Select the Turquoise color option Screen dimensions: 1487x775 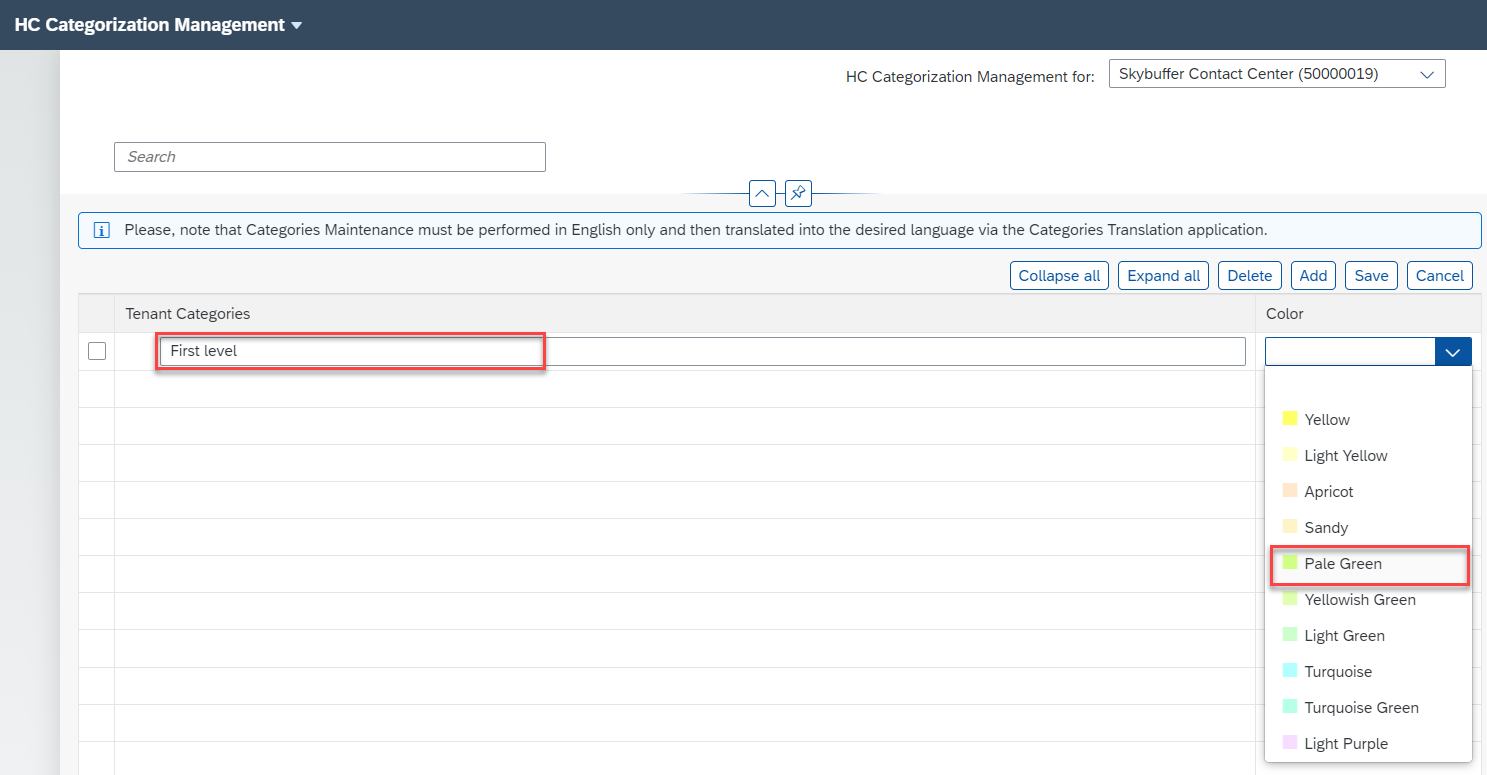1368,671
